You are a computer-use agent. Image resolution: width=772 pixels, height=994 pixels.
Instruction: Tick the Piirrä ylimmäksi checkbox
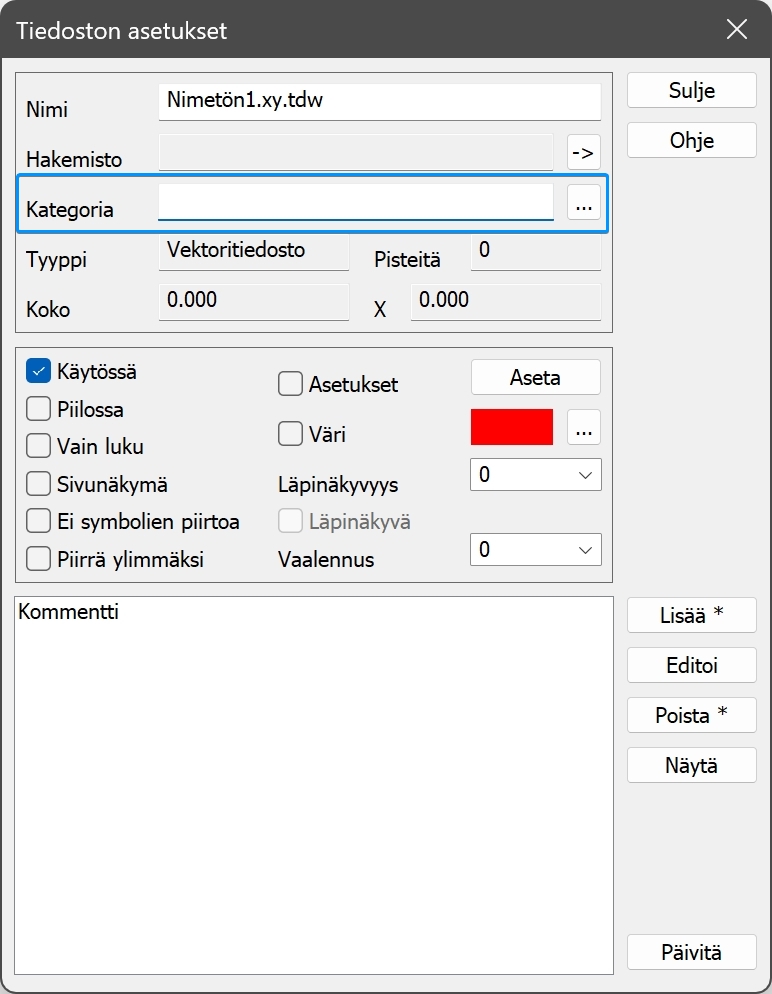pyautogui.click(x=38, y=559)
